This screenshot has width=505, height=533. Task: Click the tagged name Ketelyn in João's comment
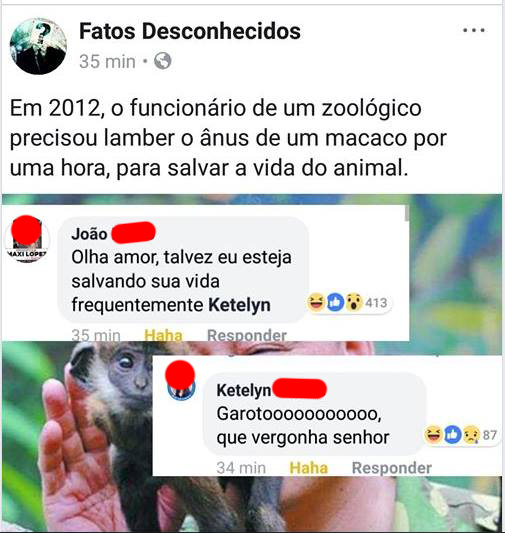coord(239,305)
